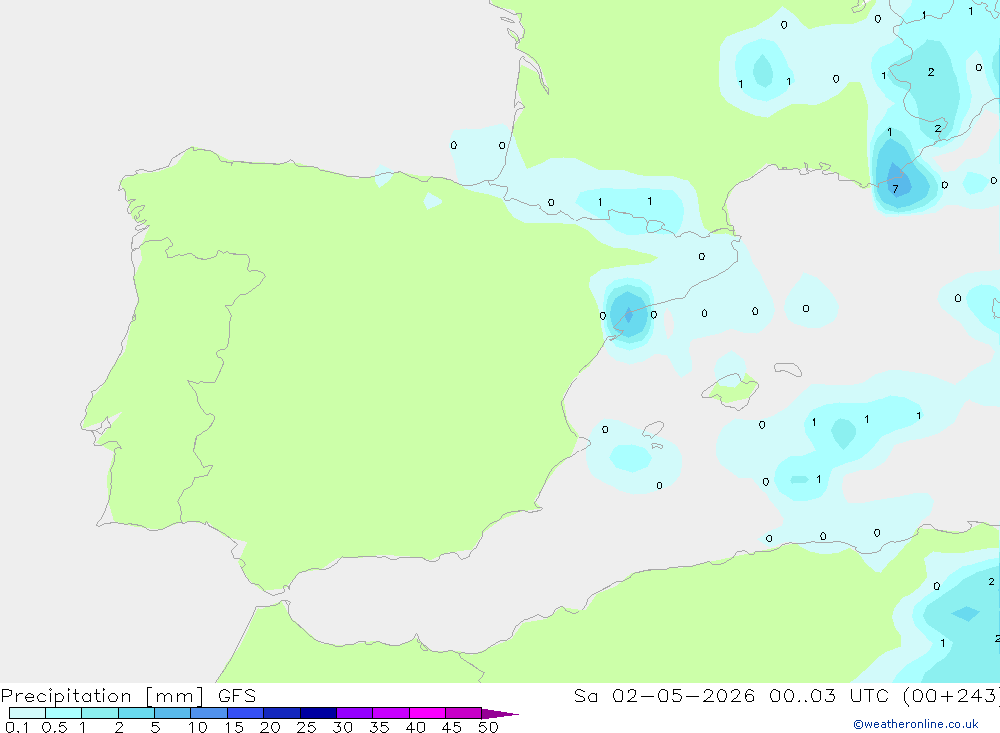Click the '0.5' legend scale label
Viewport: 1000px width, 733px height.
point(54,727)
